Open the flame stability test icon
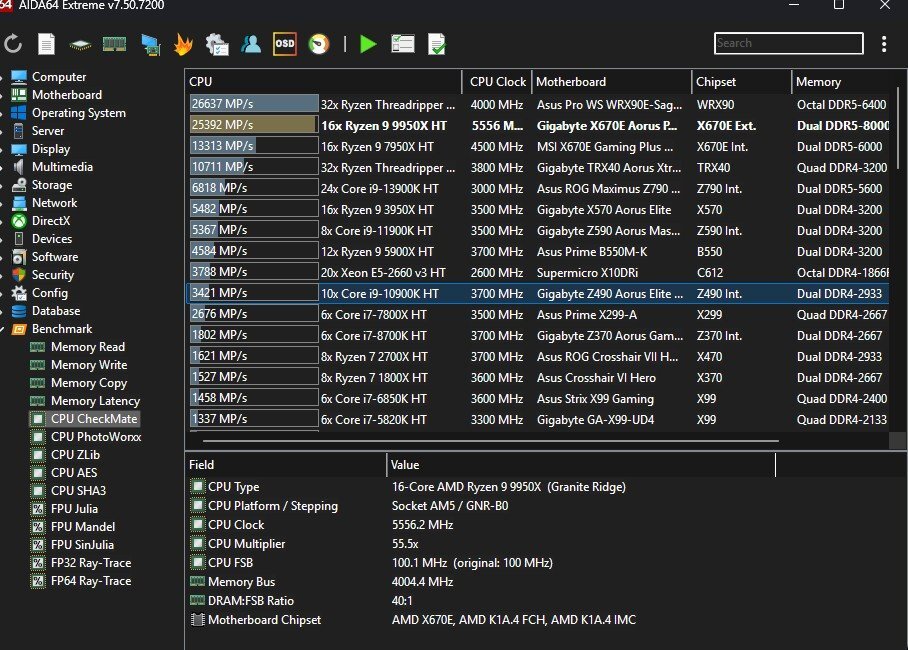Screen dimensions: 908x650 click(183, 44)
